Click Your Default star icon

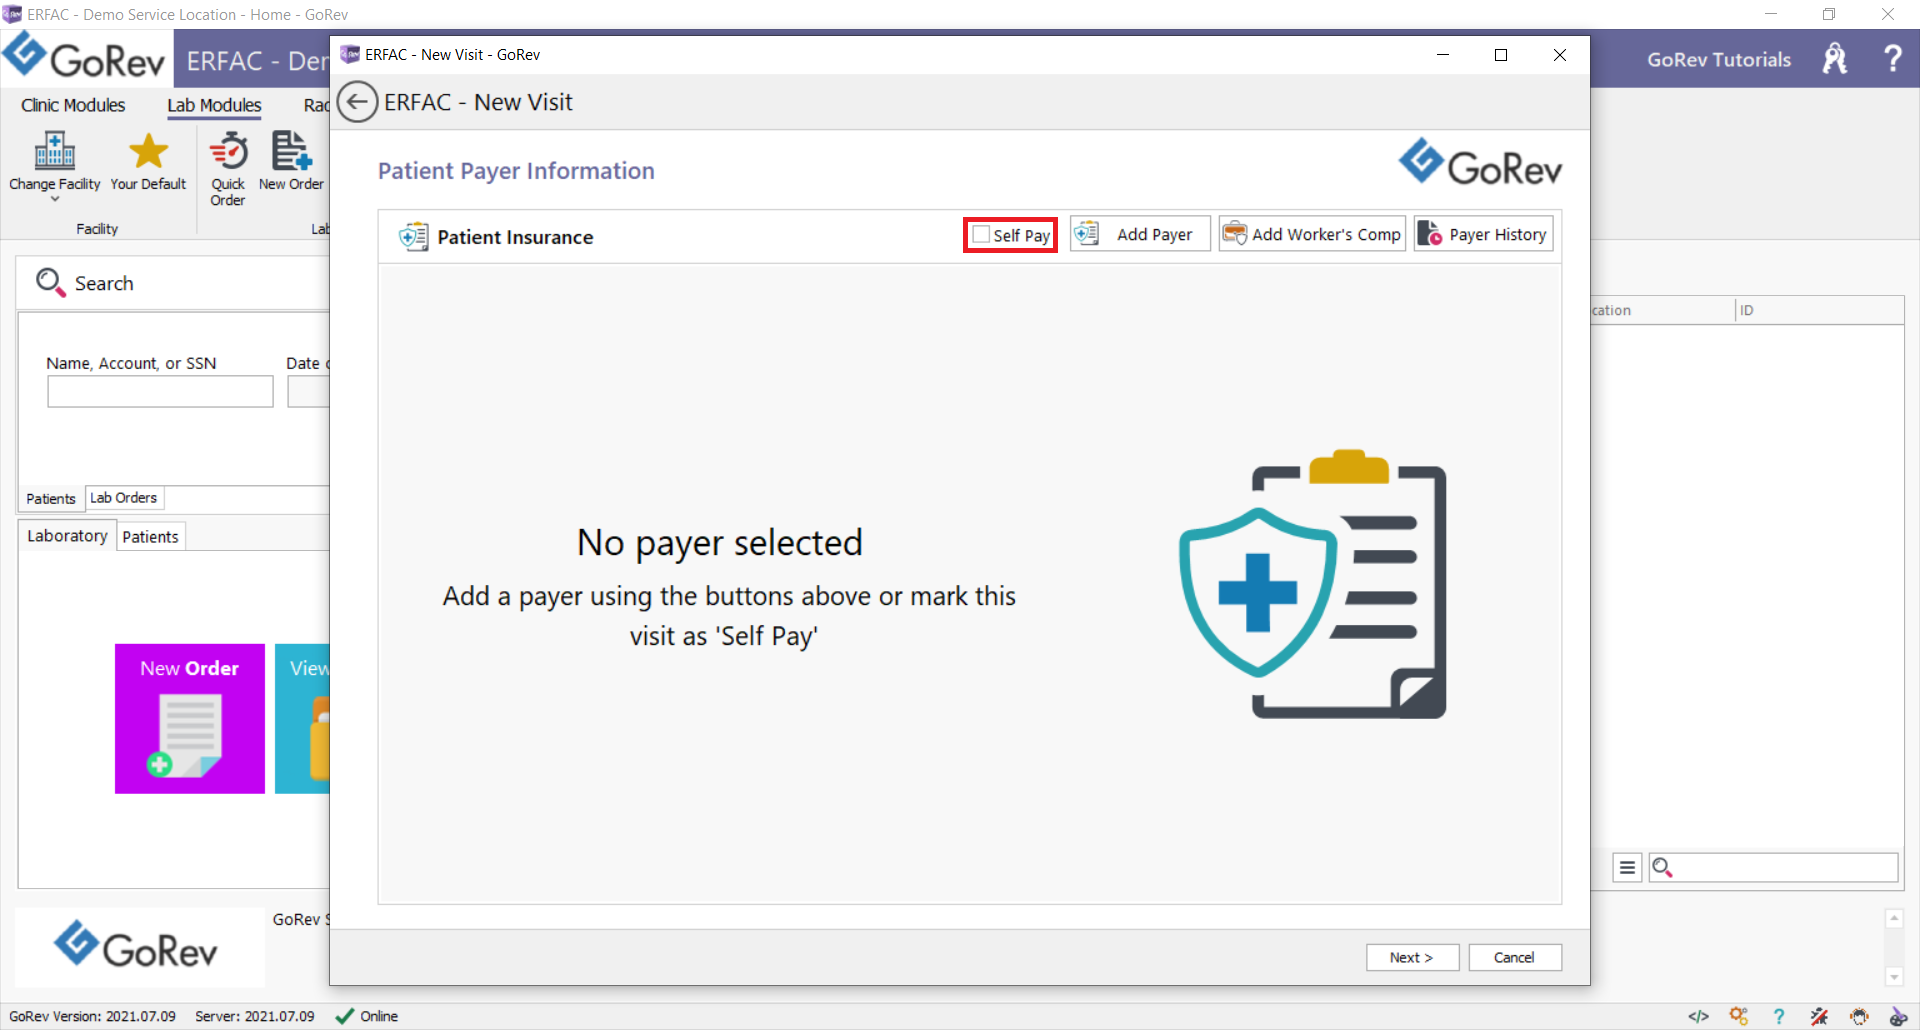click(x=148, y=151)
